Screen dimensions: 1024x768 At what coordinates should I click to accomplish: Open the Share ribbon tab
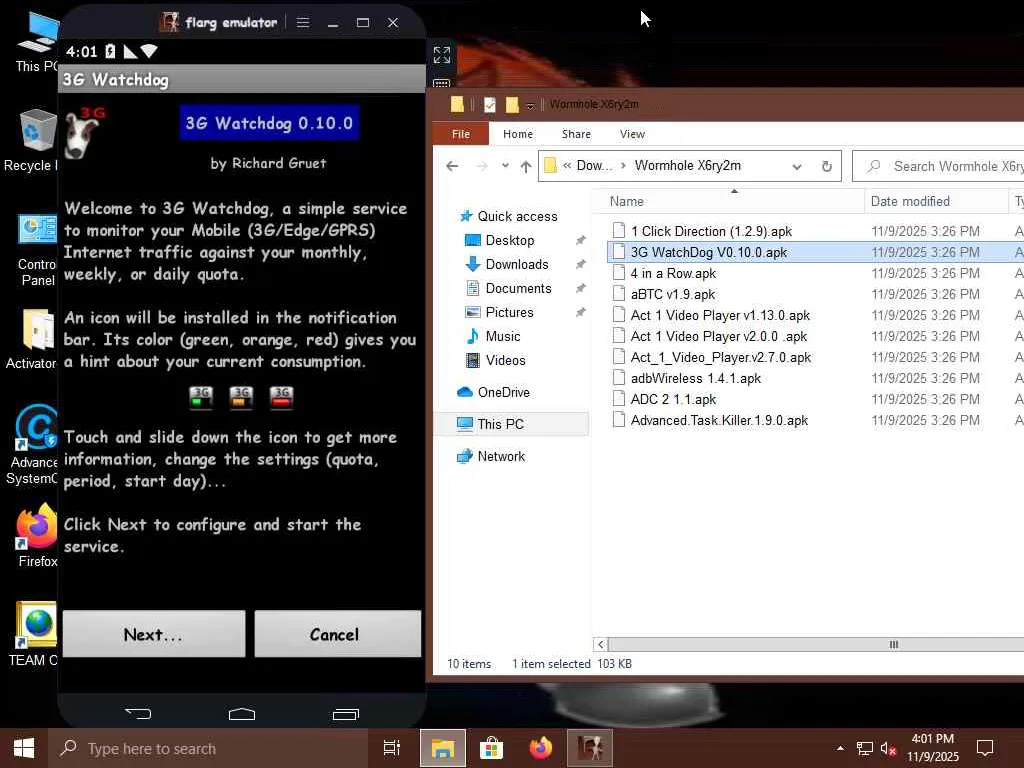click(576, 134)
